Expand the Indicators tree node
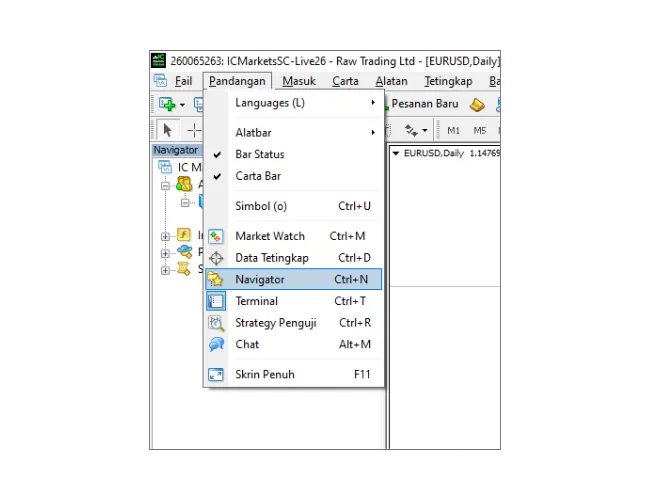The height and width of the screenshot is (500, 650). (x=165, y=236)
